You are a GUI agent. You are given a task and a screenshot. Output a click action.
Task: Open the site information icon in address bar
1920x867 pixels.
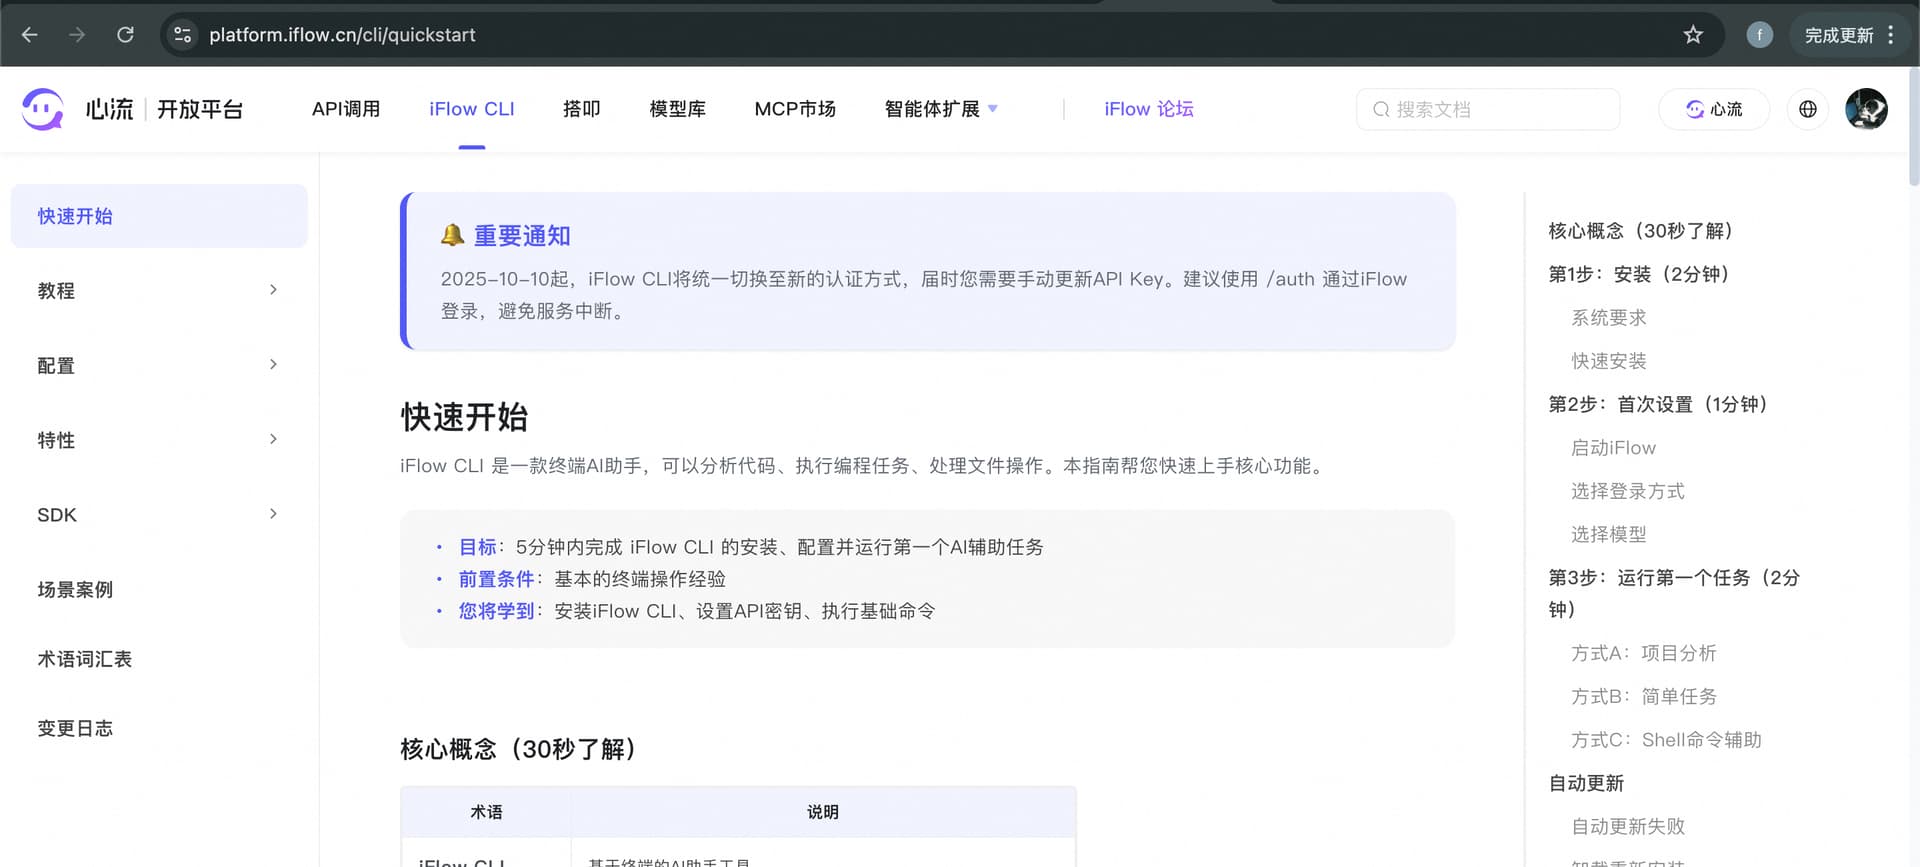(x=182, y=35)
